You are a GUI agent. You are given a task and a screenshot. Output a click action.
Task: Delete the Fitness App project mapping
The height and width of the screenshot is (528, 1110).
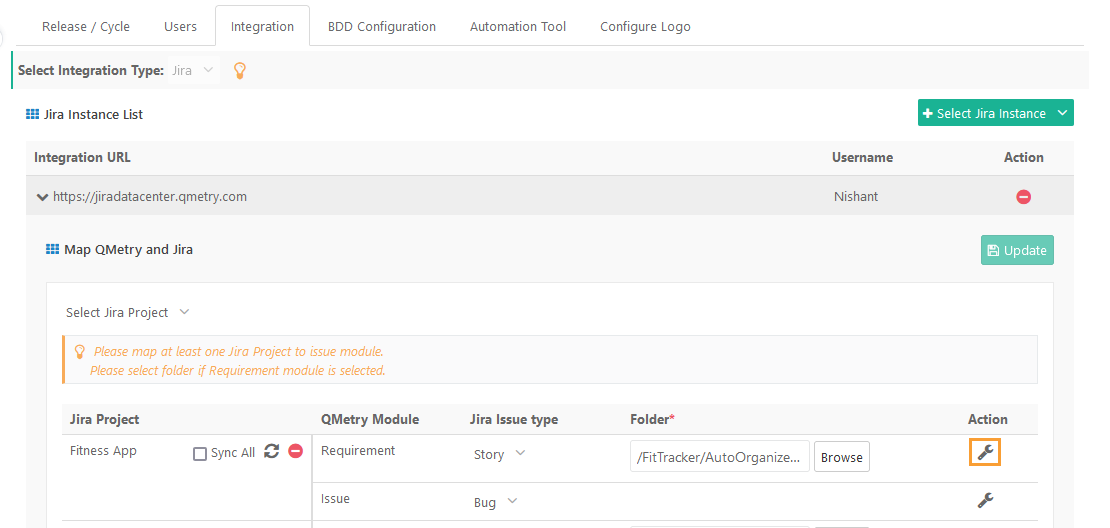pyautogui.click(x=295, y=452)
